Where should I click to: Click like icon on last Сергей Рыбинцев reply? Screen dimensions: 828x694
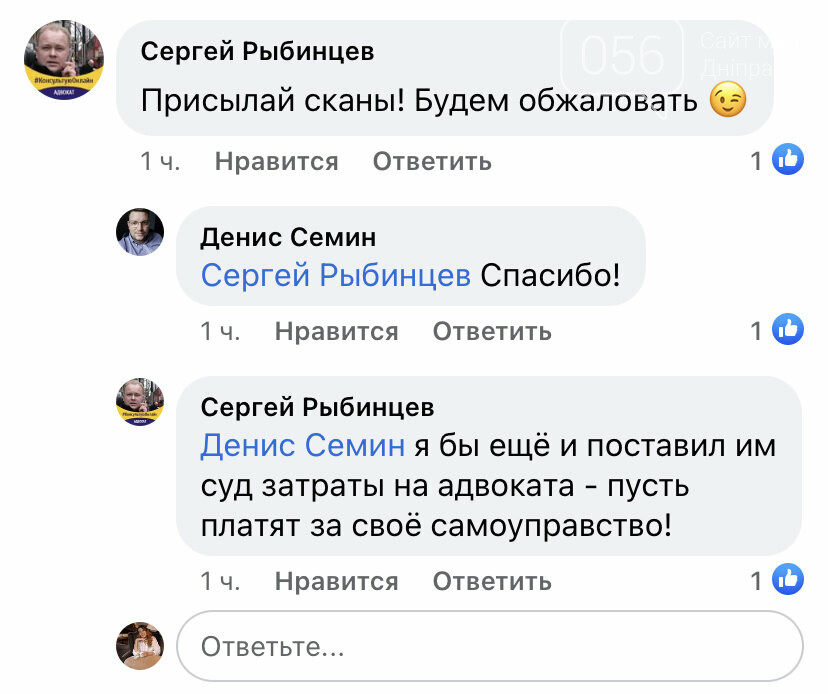(x=788, y=580)
